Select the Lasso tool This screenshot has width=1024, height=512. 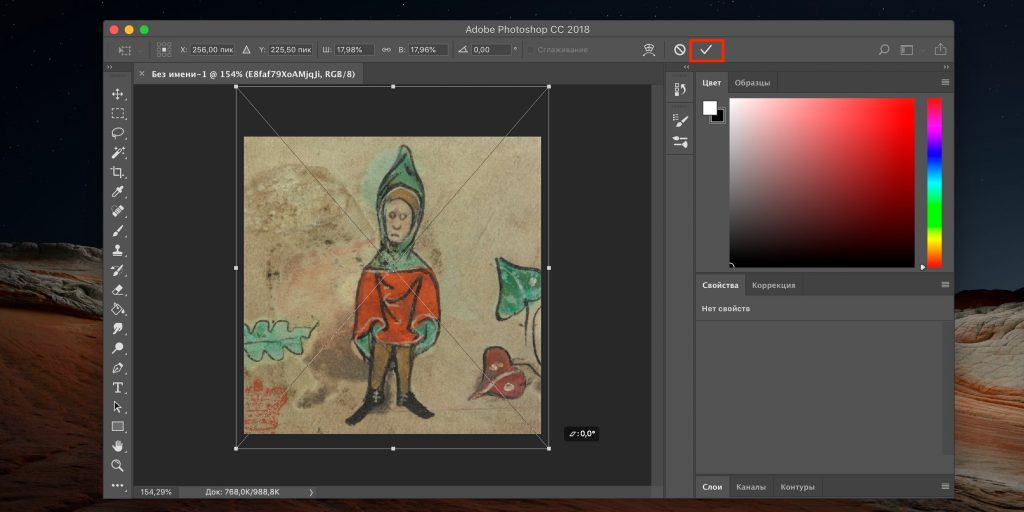coord(118,133)
